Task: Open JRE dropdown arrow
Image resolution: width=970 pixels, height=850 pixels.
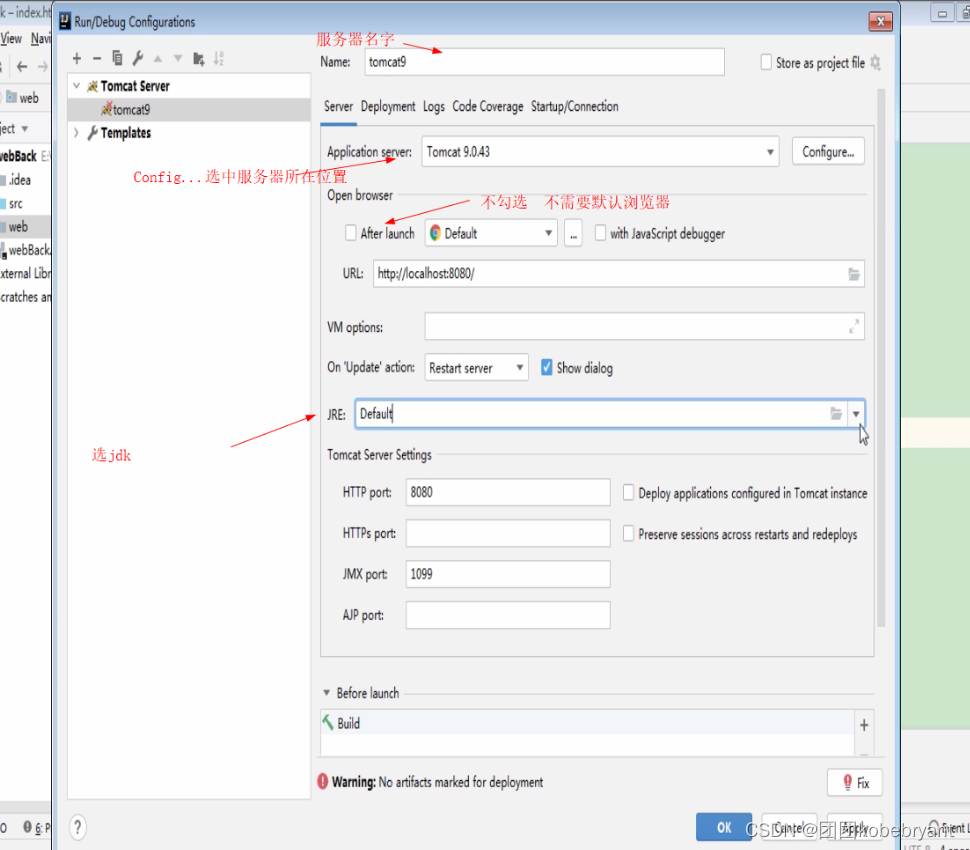Action: (856, 414)
